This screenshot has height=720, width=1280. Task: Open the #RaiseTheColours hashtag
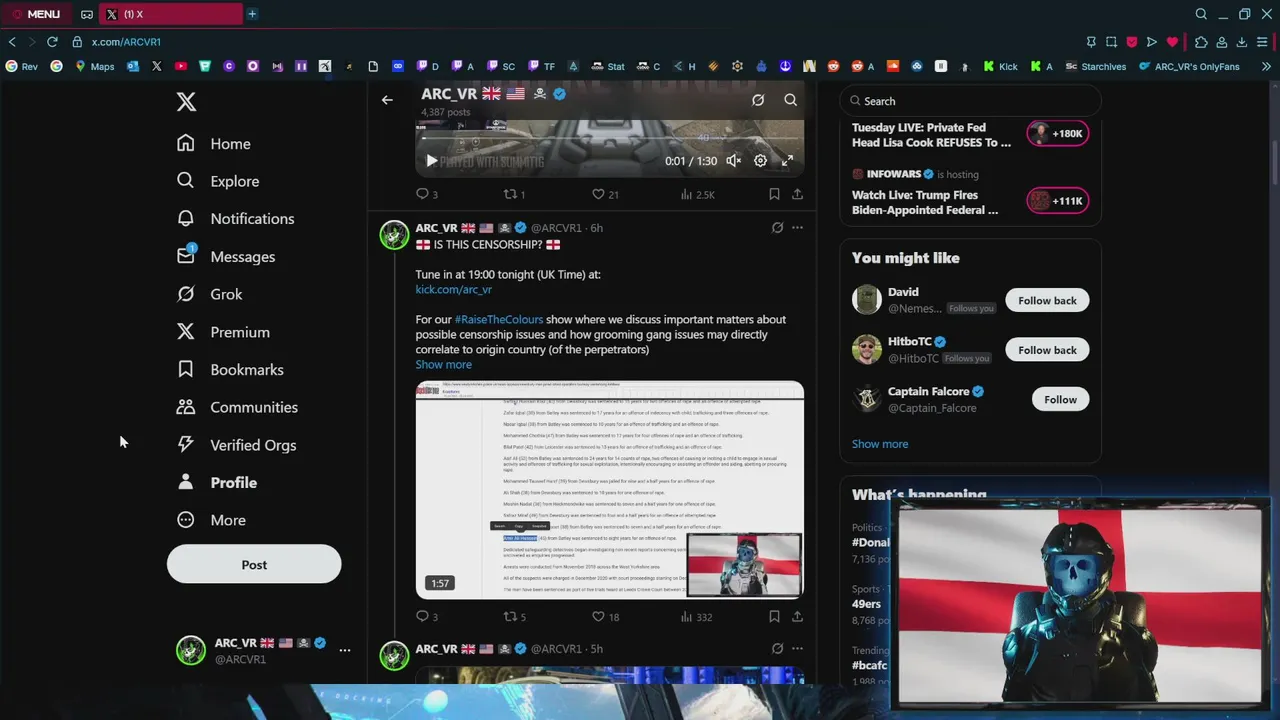tap(499, 320)
